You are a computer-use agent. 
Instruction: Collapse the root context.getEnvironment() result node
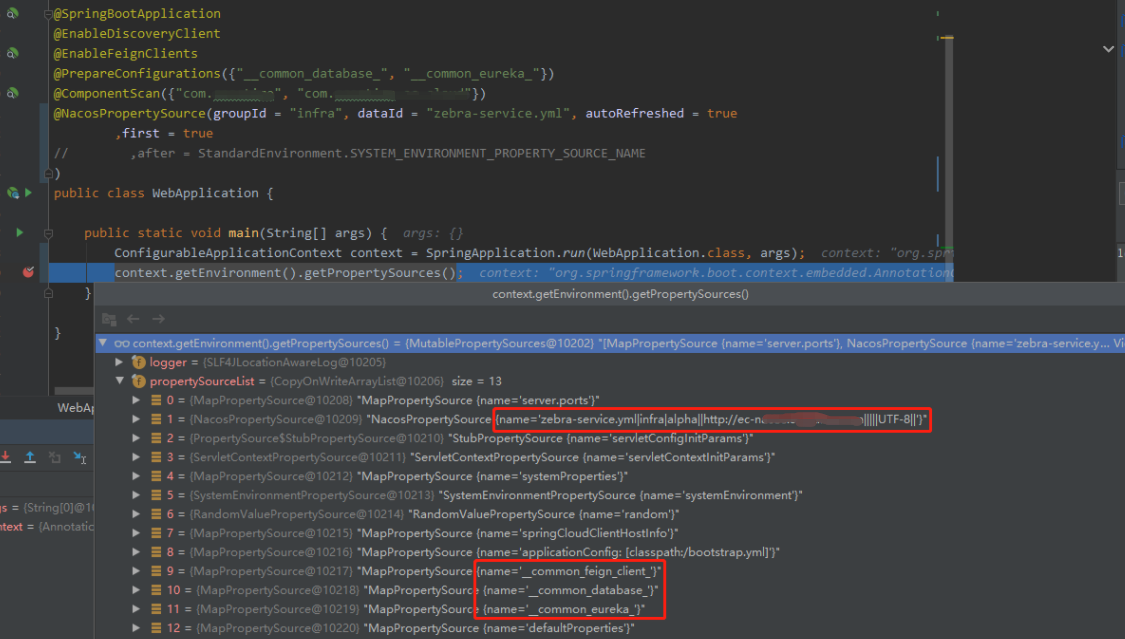coord(103,343)
